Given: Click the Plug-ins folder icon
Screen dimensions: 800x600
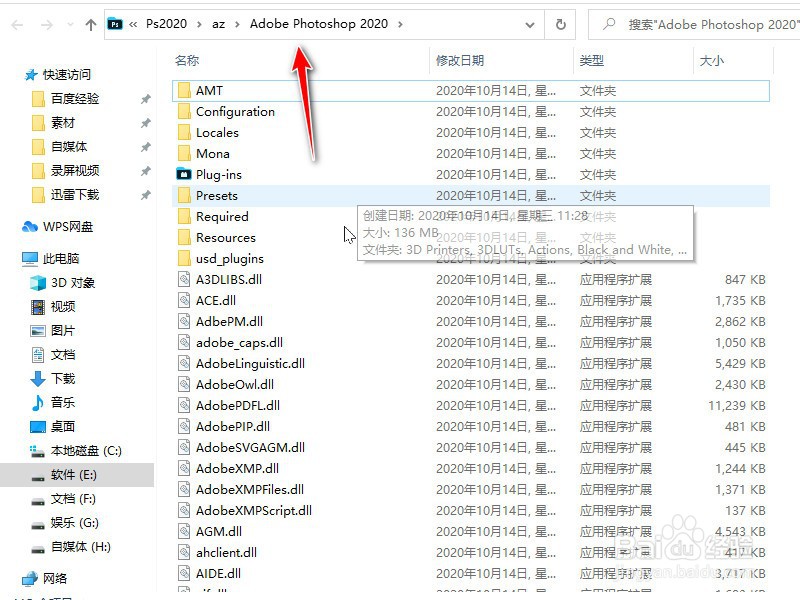Looking at the screenshot, I should tap(184, 174).
